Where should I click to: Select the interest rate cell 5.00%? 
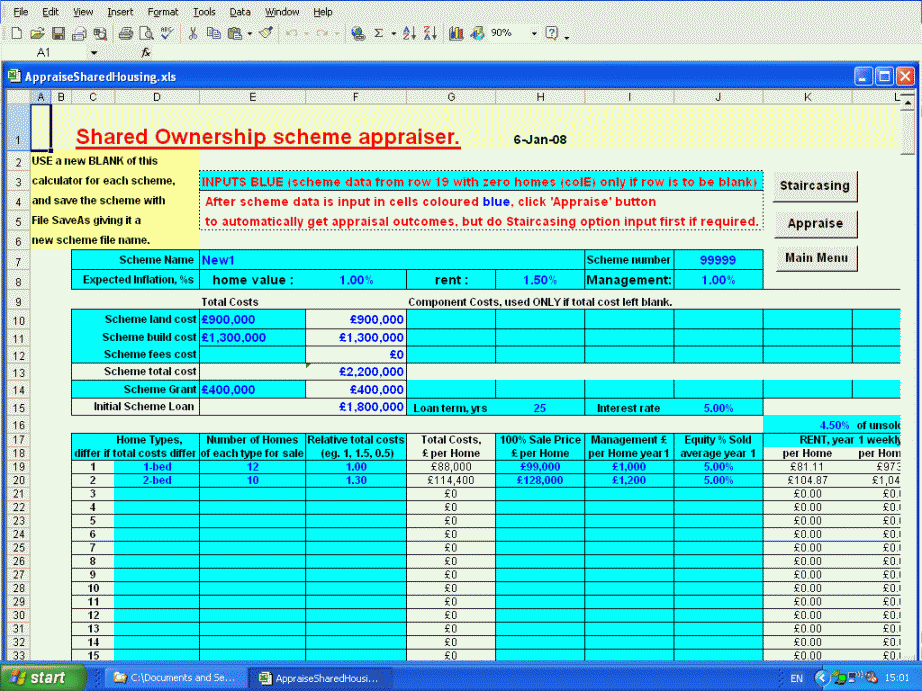click(x=718, y=408)
